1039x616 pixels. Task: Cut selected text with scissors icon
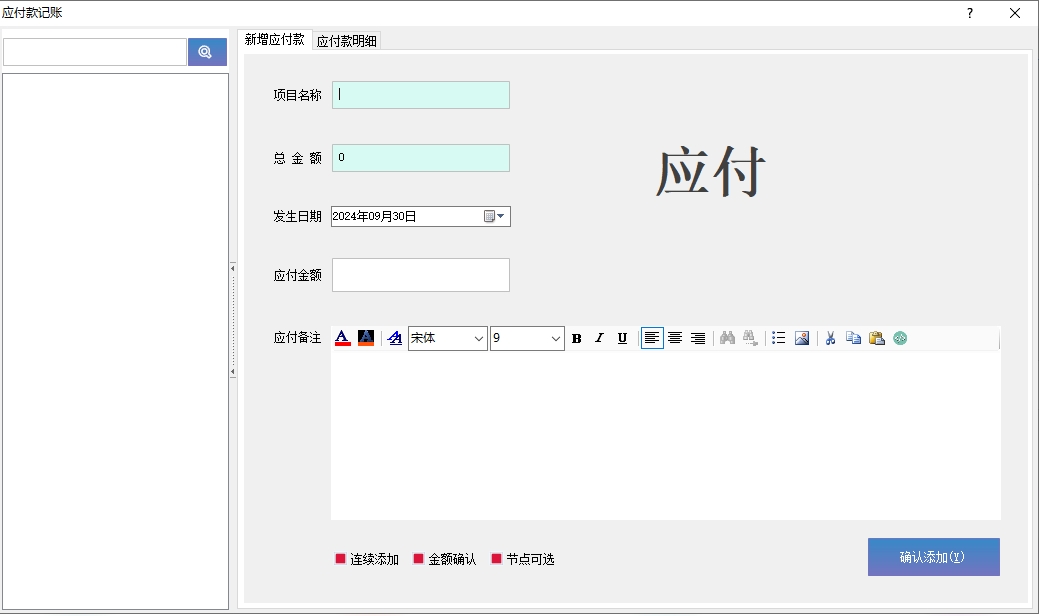pyautogui.click(x=830, y=338)
